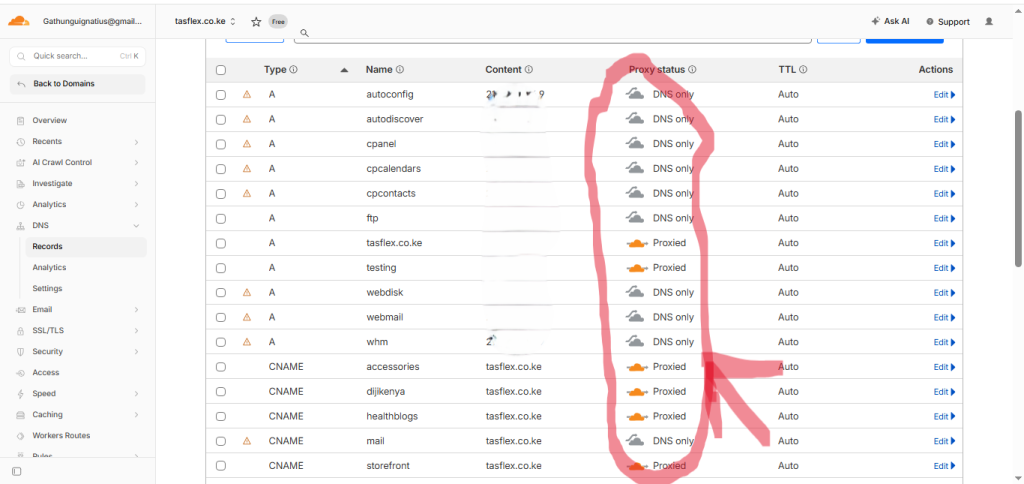The height and width of the screenshot is (484, 1024).
Task: Select all records with header checkbox
Action: click(x=221, y=70)
